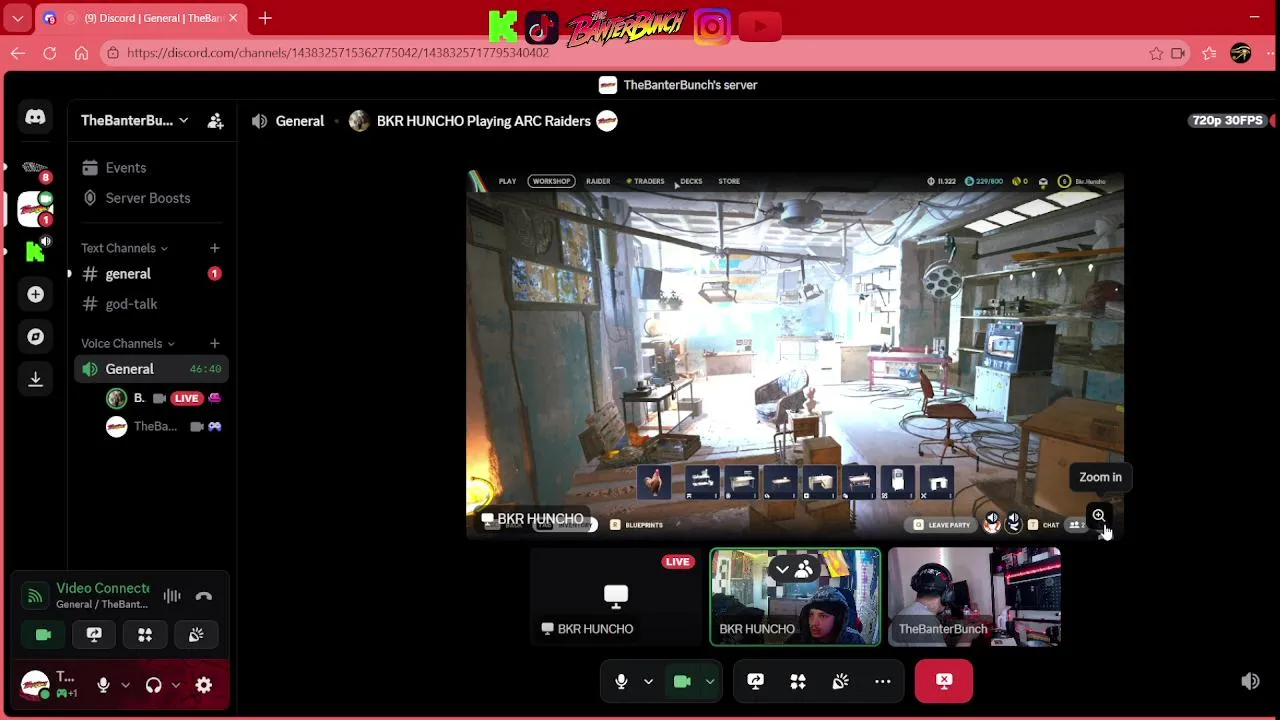Image resolution: width=1280 pixels, height=720 pixels.
Task: Click user avatar in bottom panel
Action: [35, 685]
